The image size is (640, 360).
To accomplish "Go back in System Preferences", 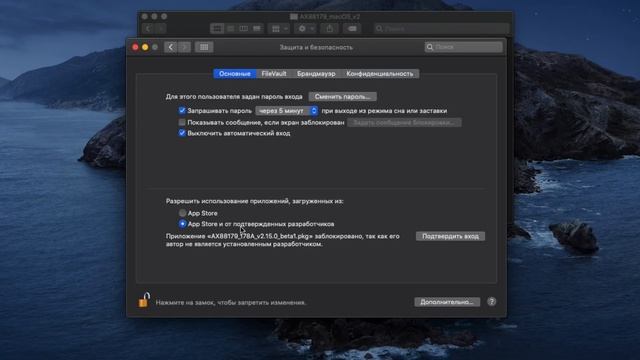I will pos(171,47).
